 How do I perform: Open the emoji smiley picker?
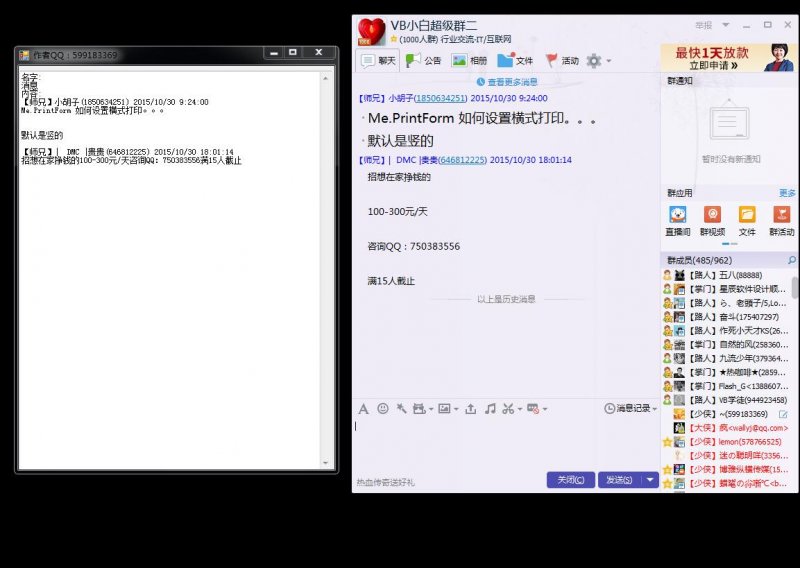pyautogui.click(x=383, y=408)
